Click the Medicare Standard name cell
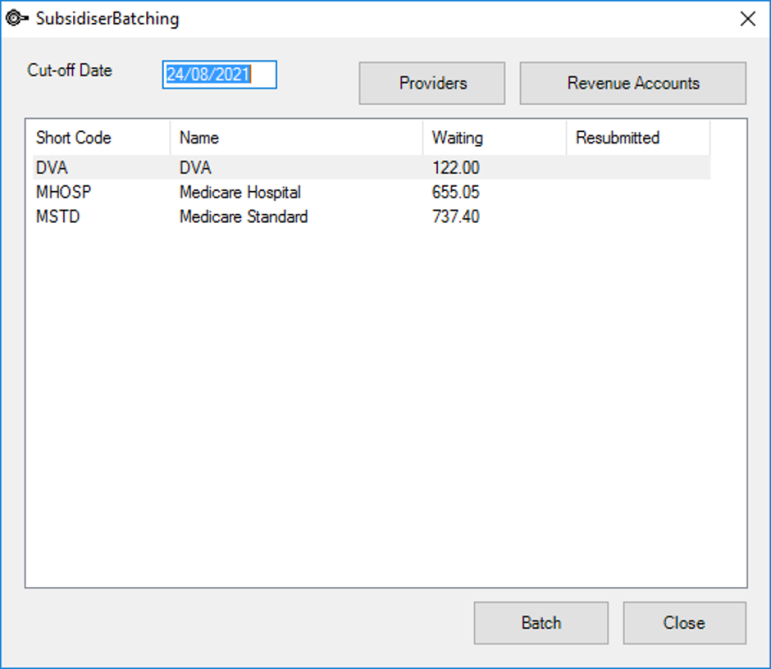Viewport: 771px width, 669px height. pos(243,217)
